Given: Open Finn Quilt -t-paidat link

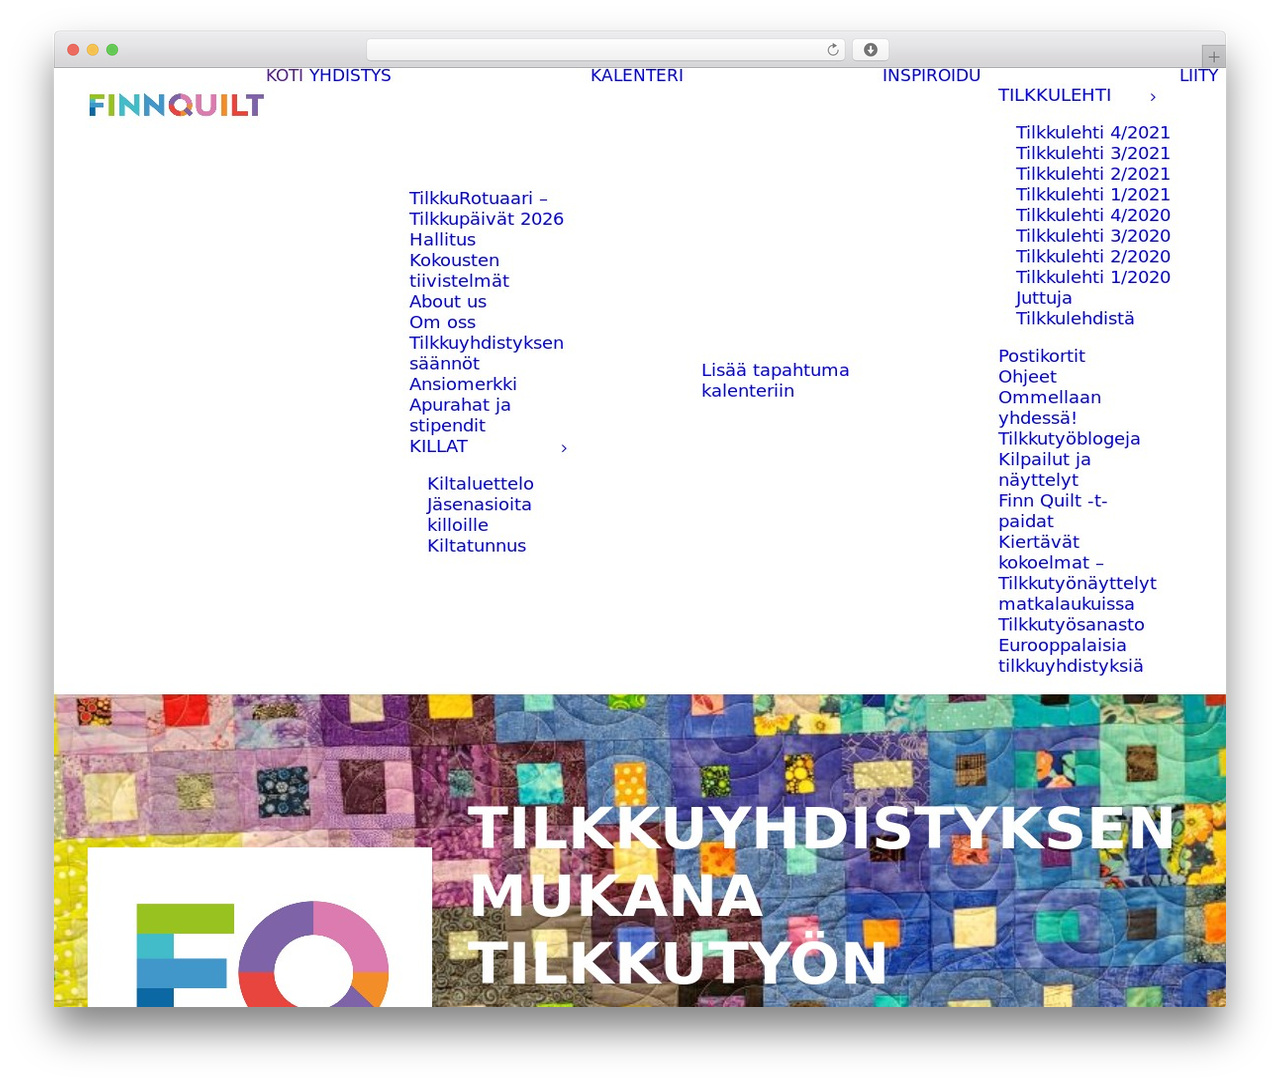Looking at the screenshot, I should tap(1052, 510).
